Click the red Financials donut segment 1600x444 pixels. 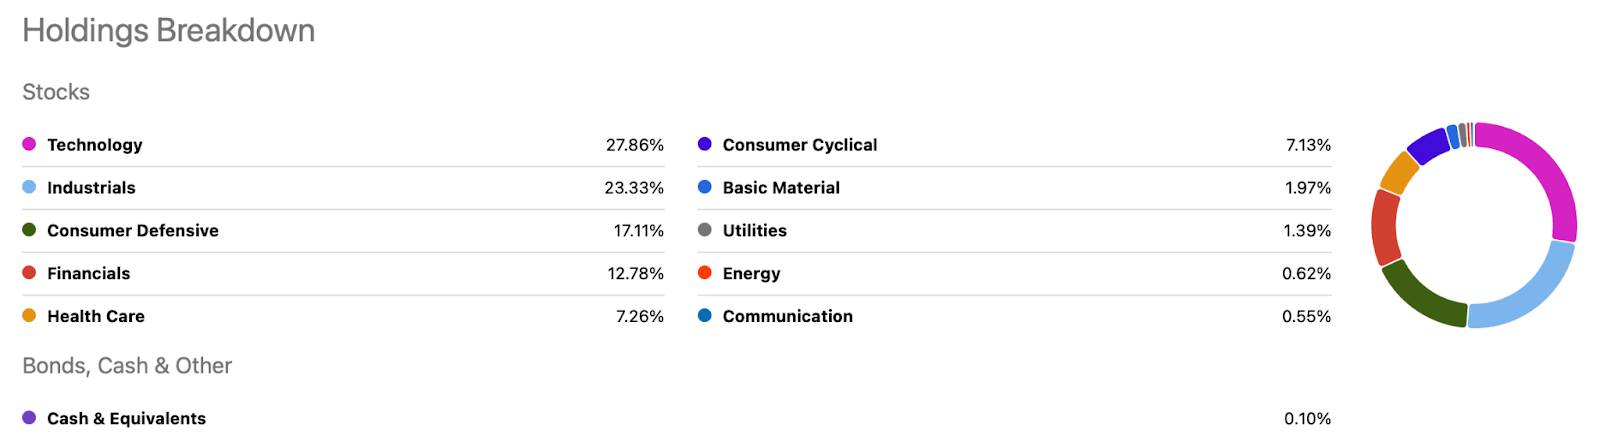pos(1385,227)
